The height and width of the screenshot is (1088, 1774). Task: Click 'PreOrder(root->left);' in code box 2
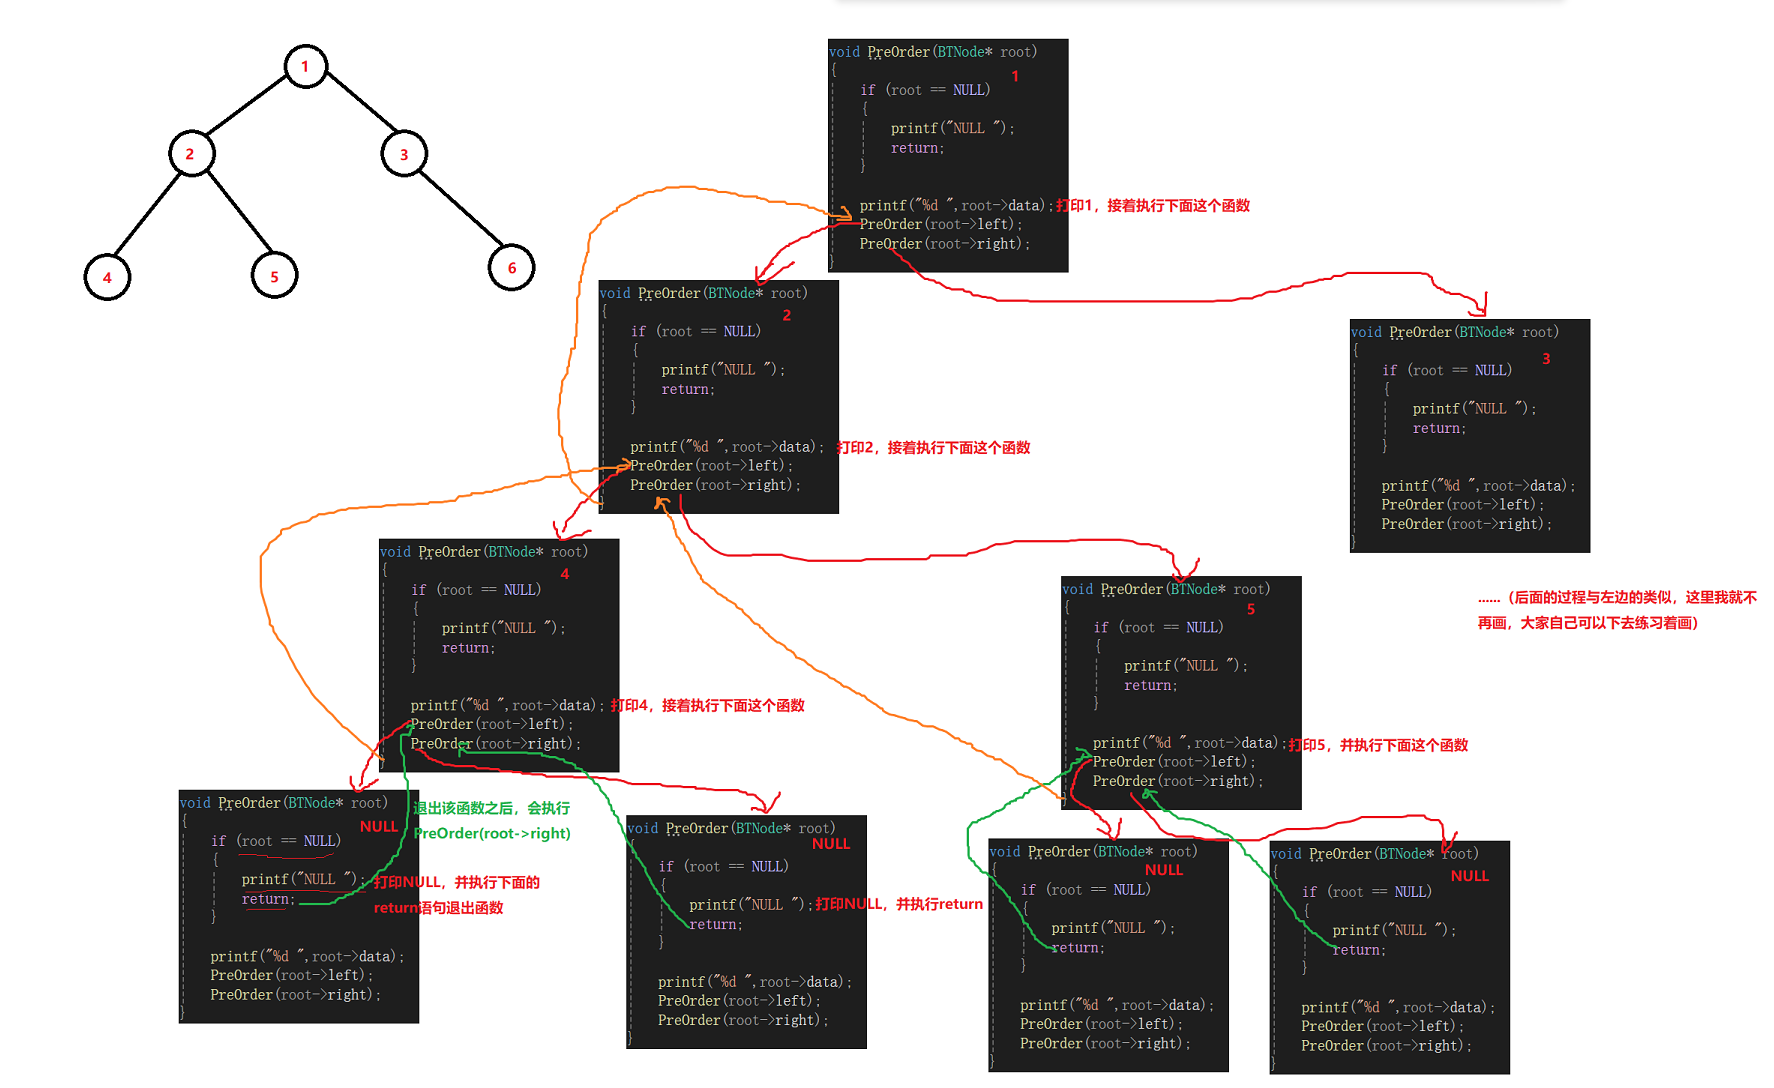[712, 465]
